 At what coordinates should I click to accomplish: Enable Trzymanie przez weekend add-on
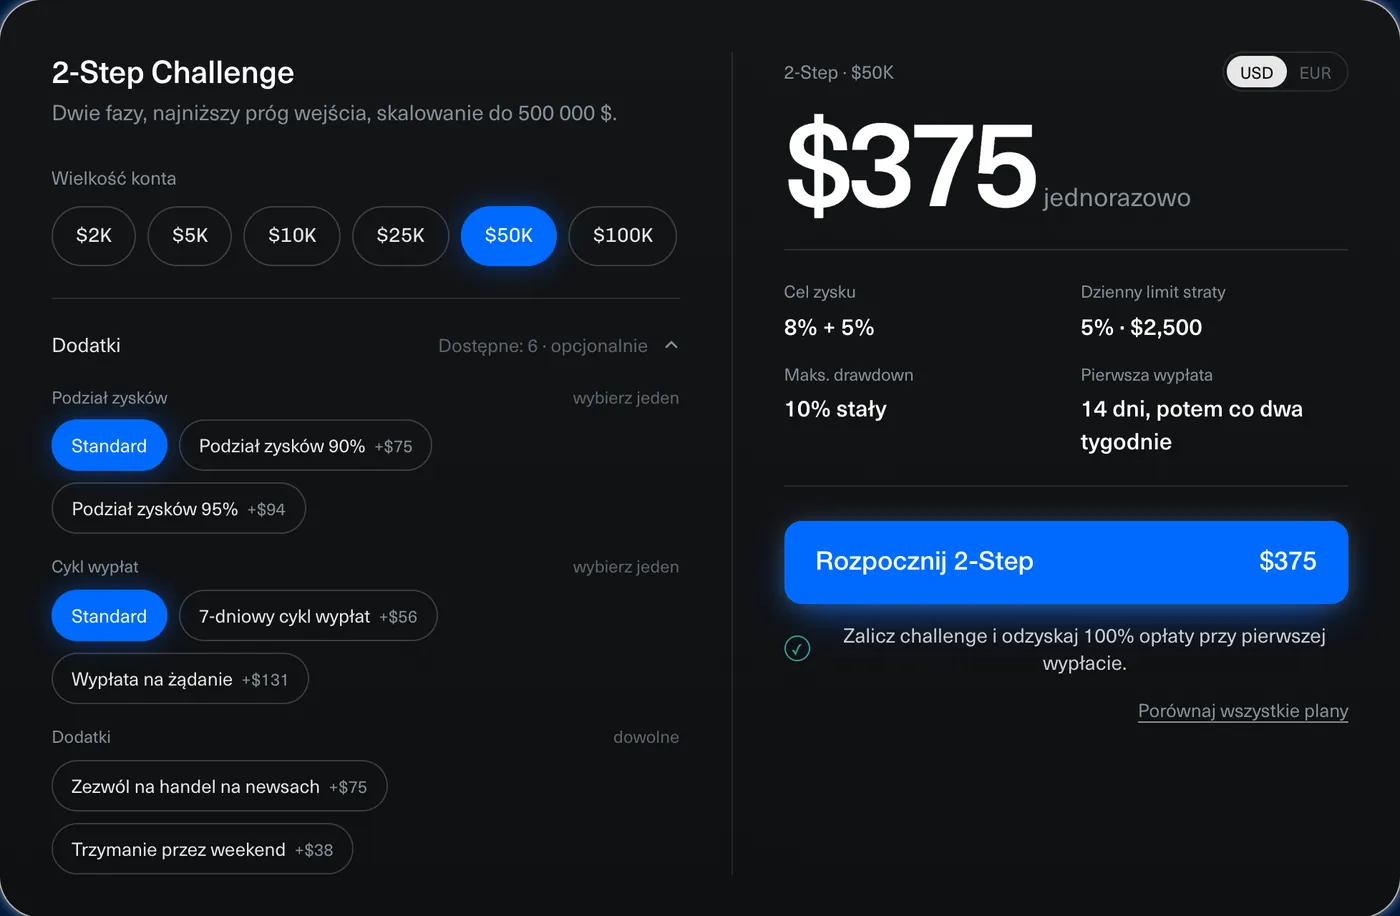coord(202,850)
